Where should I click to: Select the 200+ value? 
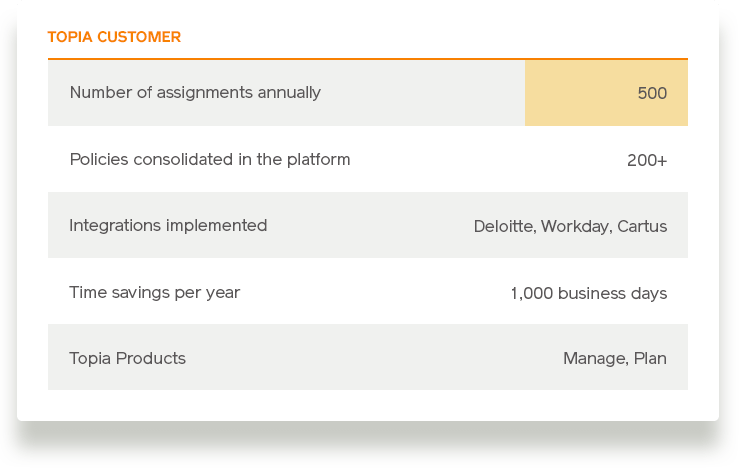[647, 160]
